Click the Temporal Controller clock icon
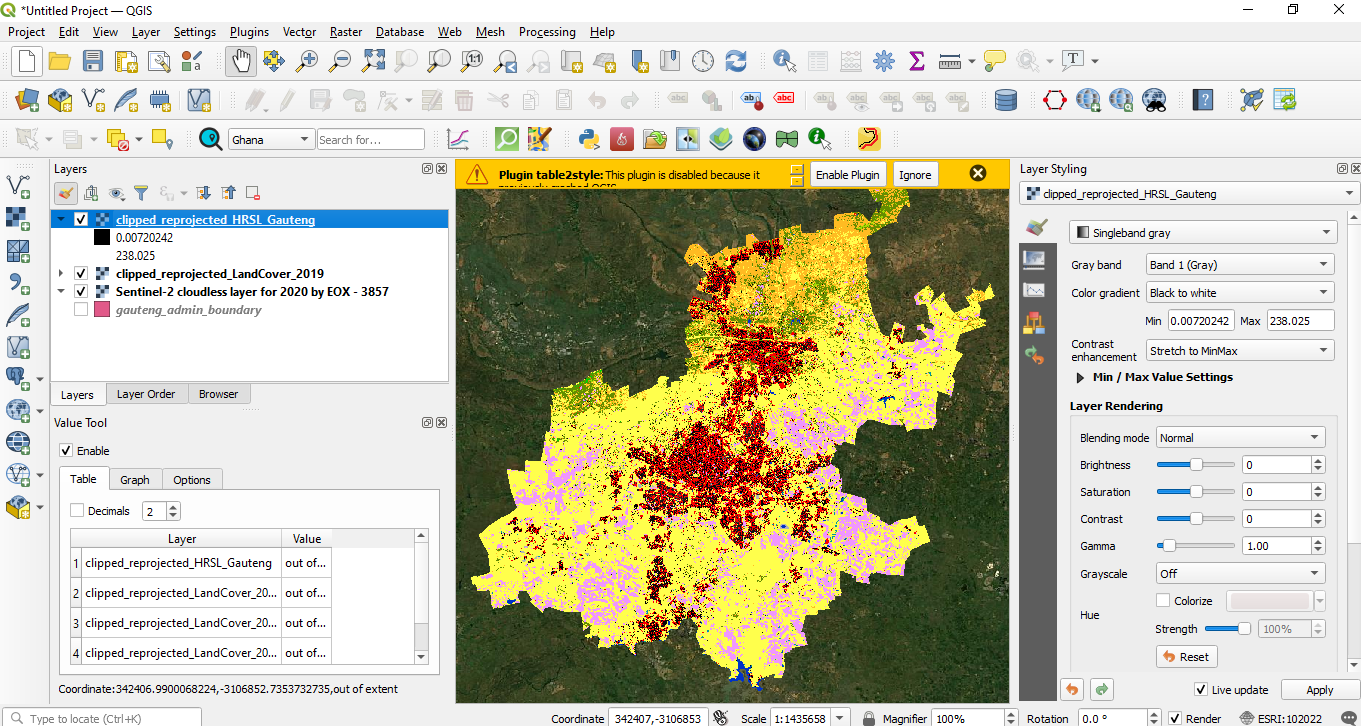Image resolution: width=1361 pixels, height=726 pixels. 703,62
